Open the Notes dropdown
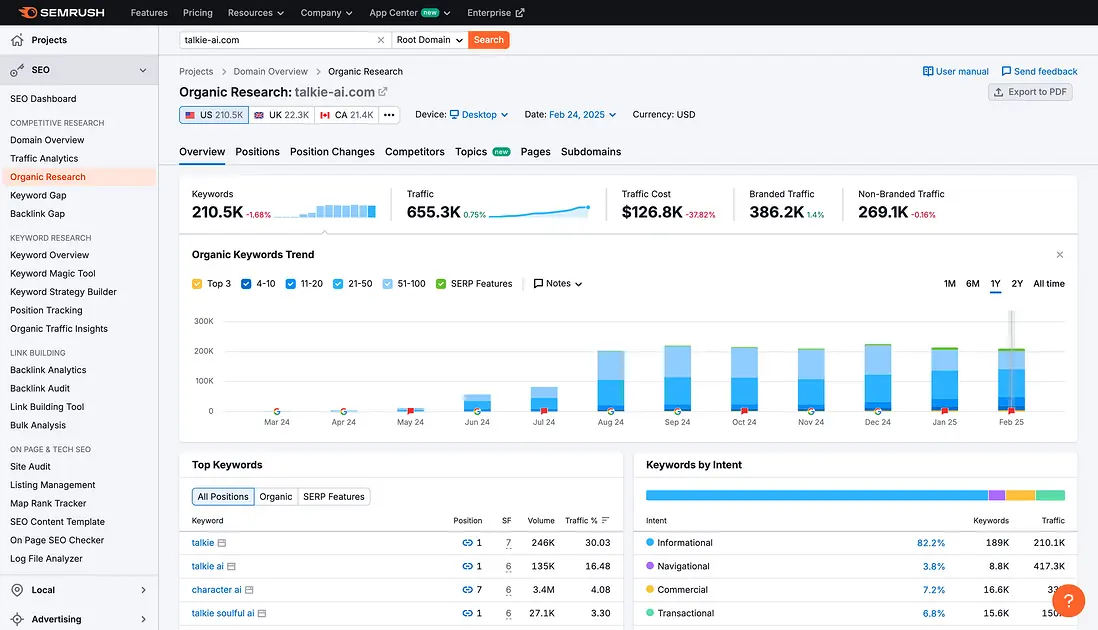This screenshot has width=1098, height=630. (x=558, y=284)
